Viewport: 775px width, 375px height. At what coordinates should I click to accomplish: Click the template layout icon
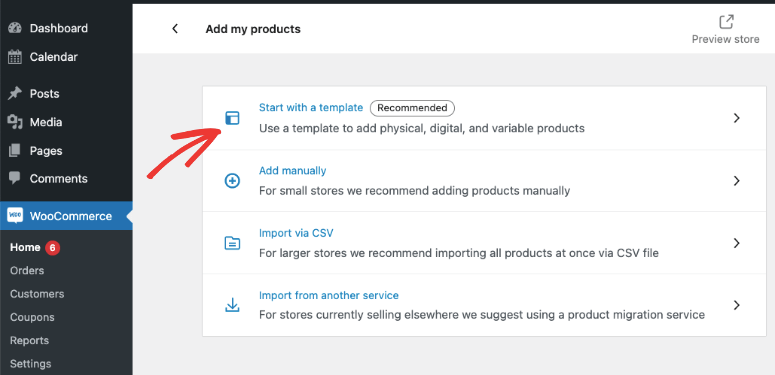[x=232, y=118]
